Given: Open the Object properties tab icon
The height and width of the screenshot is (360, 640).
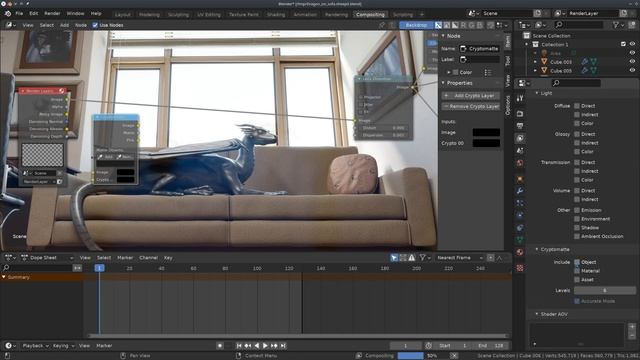Looking at the screenshot, I should [x=520, y=179].
